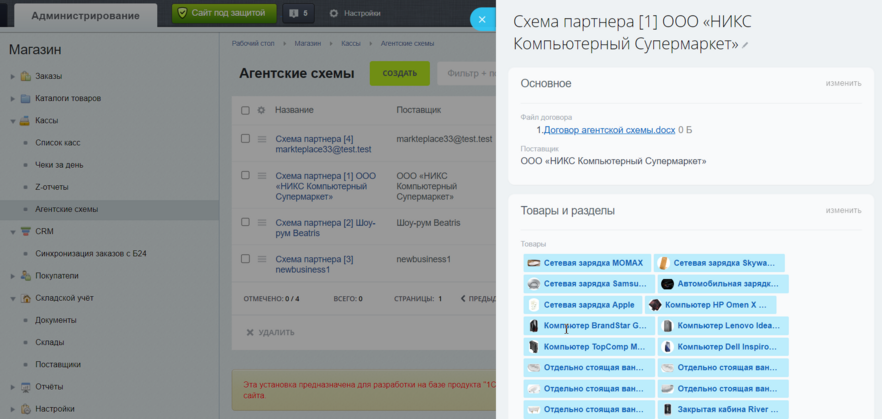The height and width of the screenshot is (419, 882).
Task: Go to previous page with ПРЕДЫД arrow
Action: point(478,299)
